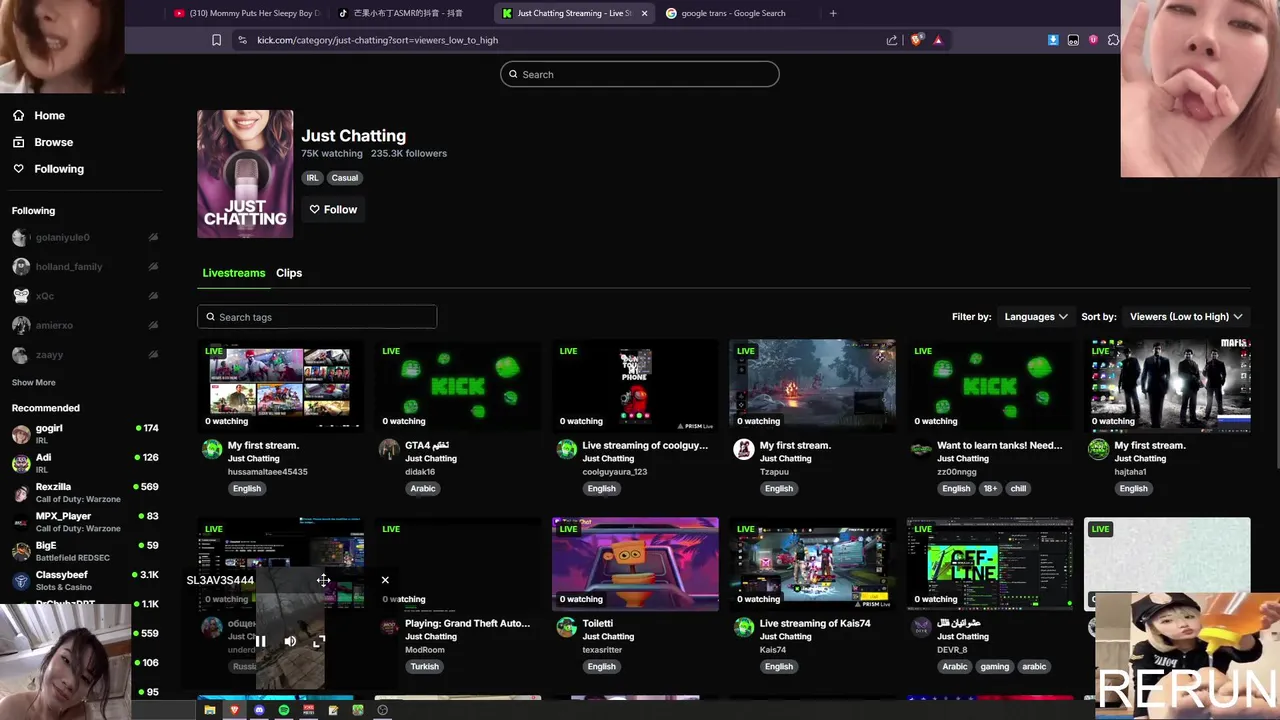
Task: Click the IRL category tag
Action: click(x=313, y=178)
